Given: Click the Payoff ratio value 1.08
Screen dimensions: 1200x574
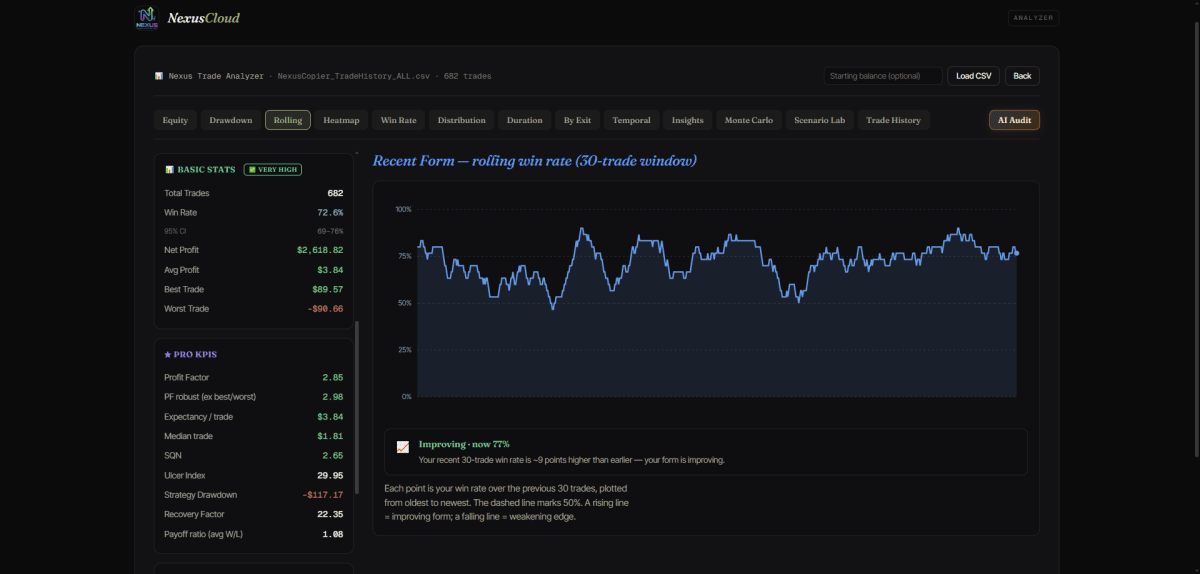Looking at the screenshot, I should pyautogui.click(x=333, y=534).
